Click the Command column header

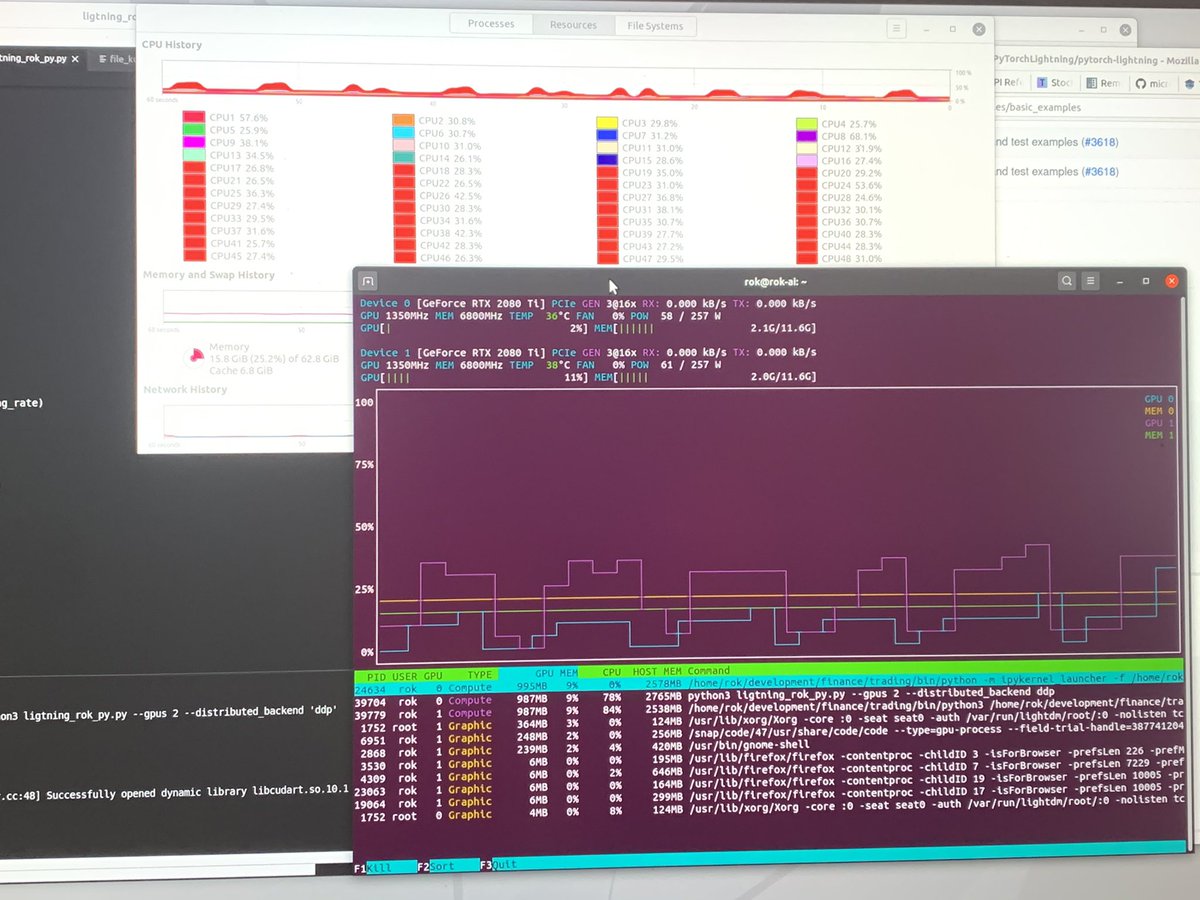tap(708, 671)
